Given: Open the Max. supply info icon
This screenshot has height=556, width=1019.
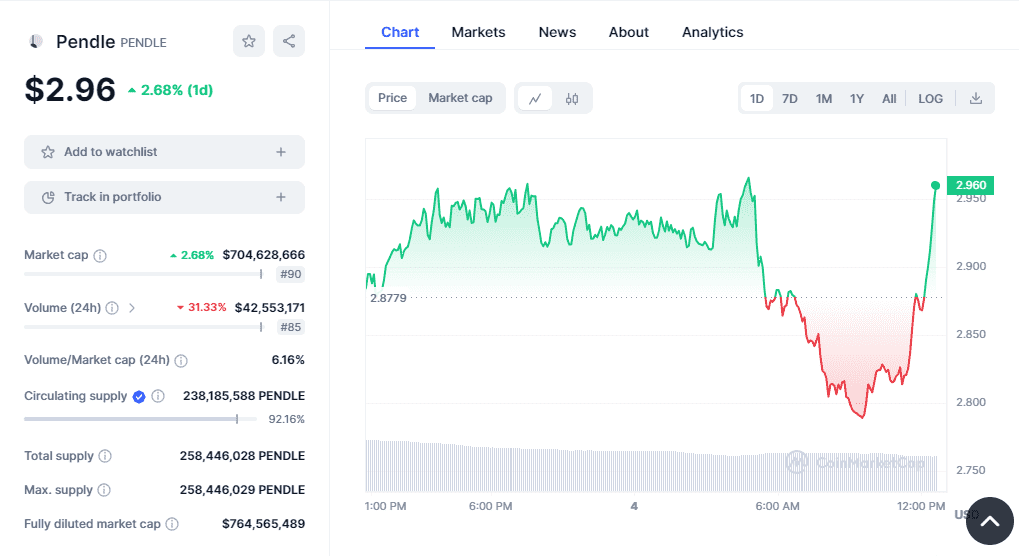Looking at the screenshot, I should pyautogui.click(x=104, y=490).
